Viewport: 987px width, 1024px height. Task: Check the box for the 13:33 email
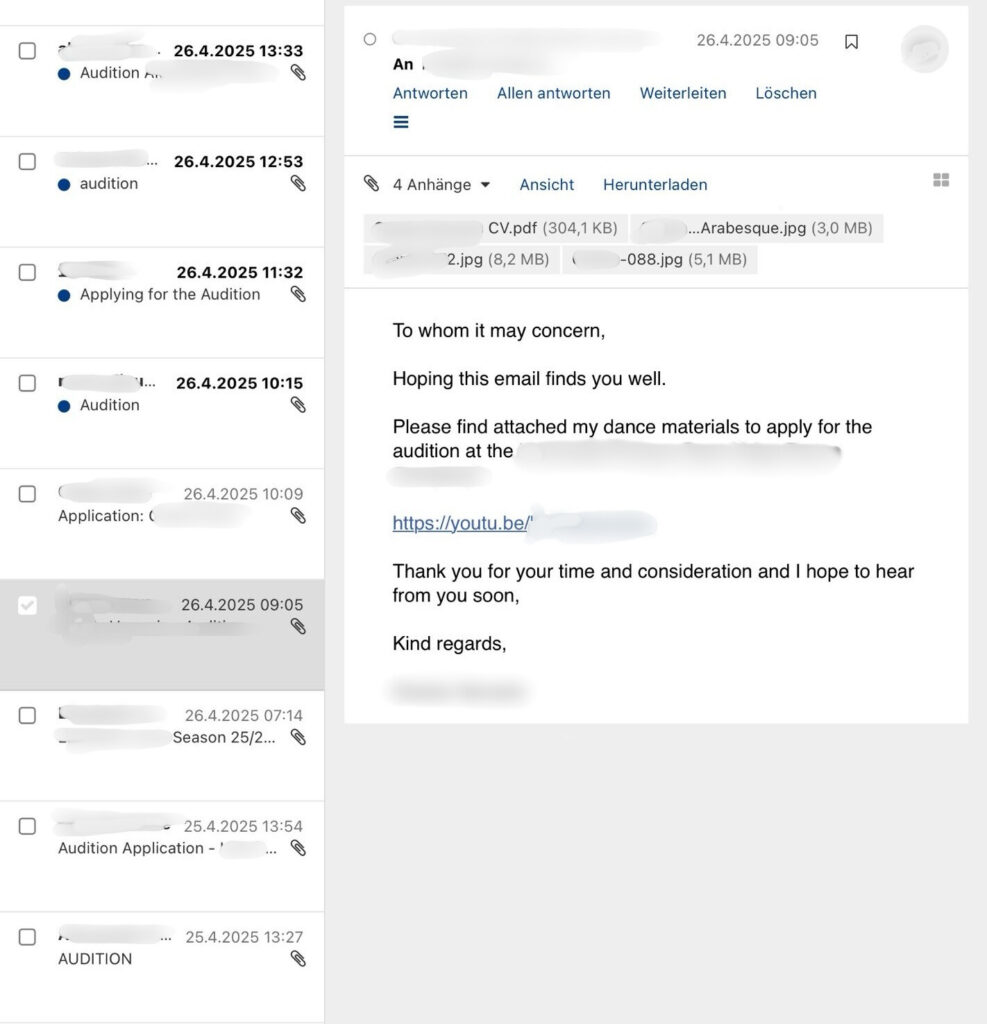28,51
